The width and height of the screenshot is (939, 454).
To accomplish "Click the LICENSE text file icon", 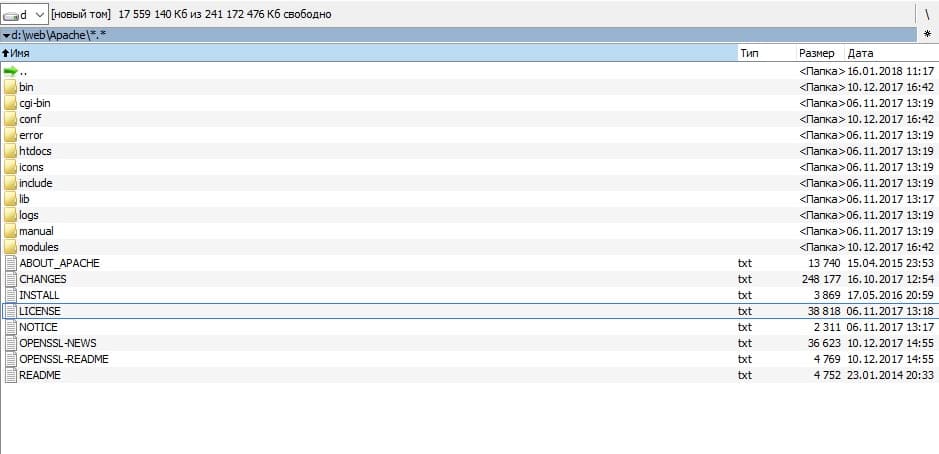I will [11, 311].
